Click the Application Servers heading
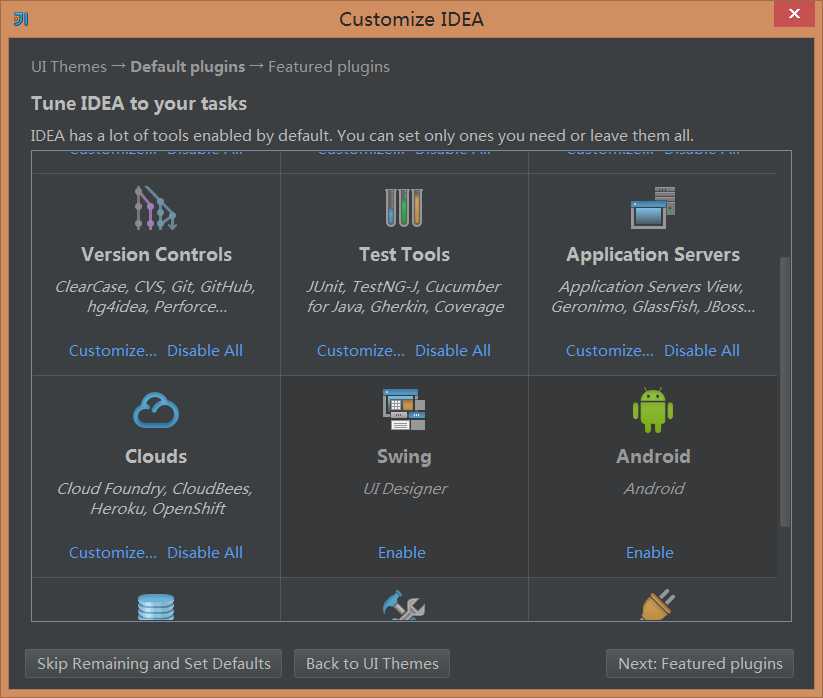The width and height of the screenshot is (823, 698). [x=653, y=255]
